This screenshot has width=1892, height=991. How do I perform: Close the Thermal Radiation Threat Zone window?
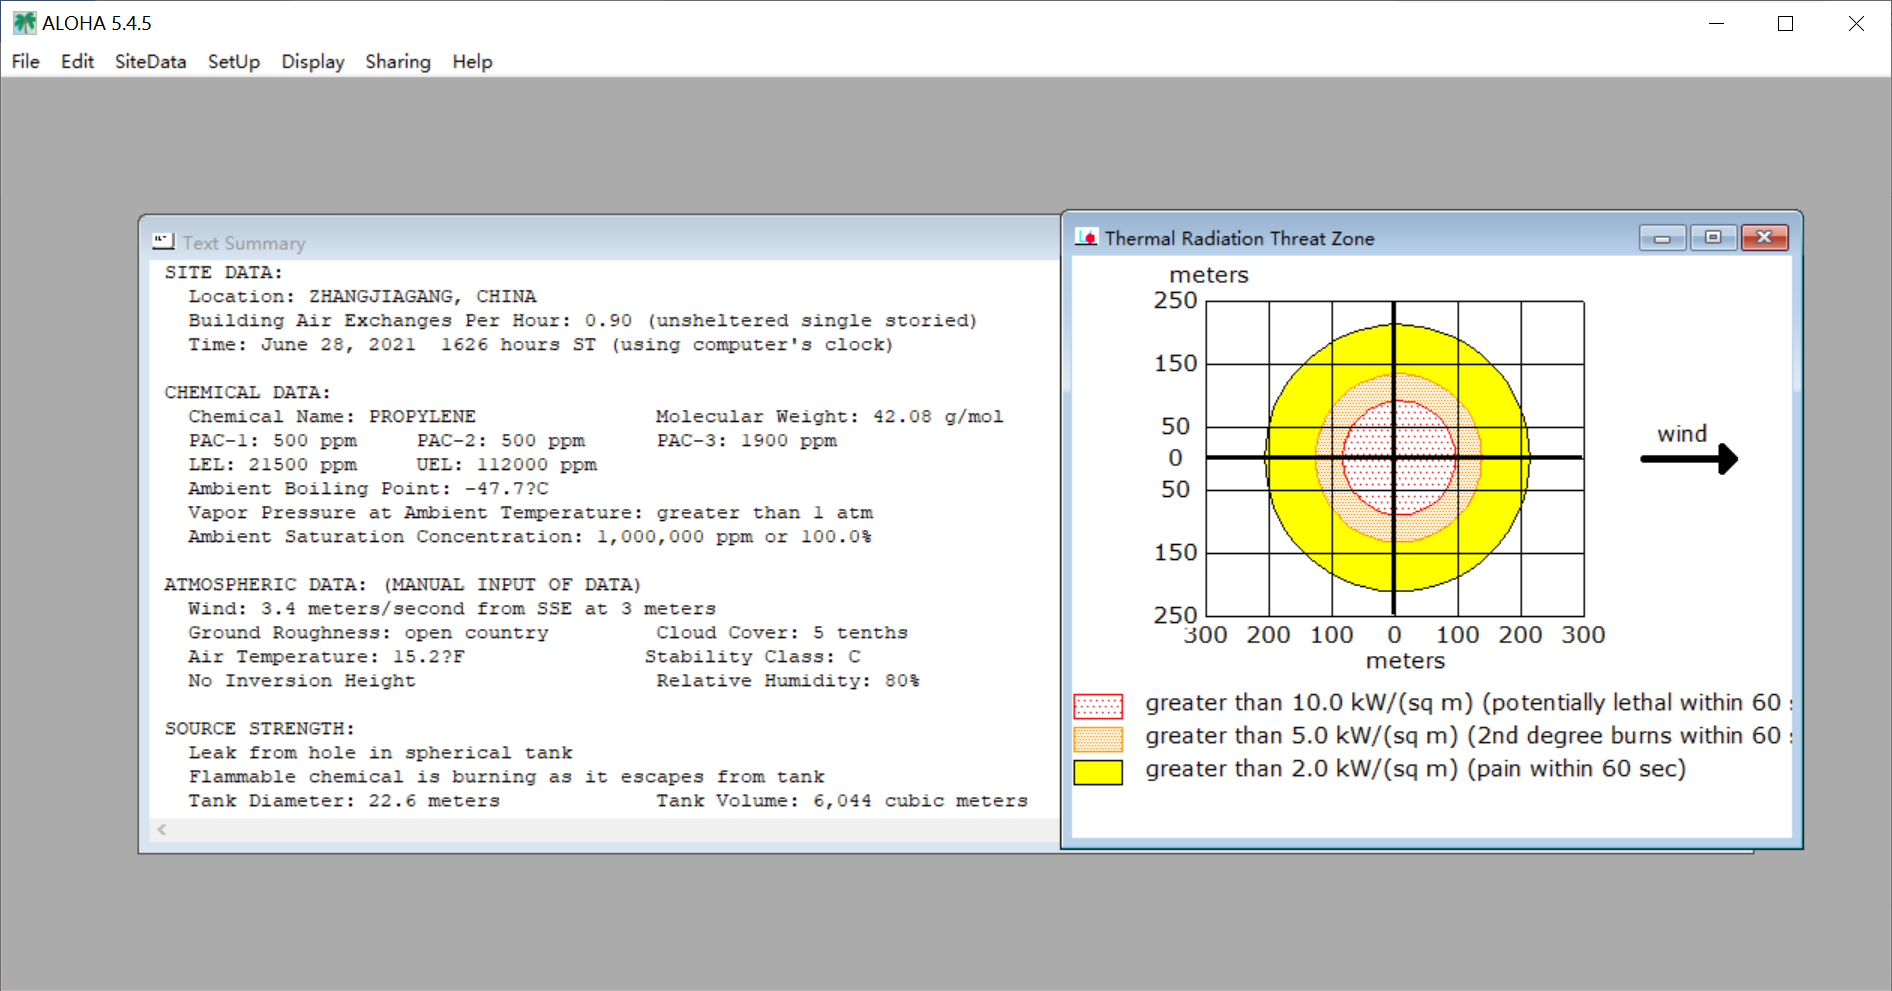click(1764, 238)
